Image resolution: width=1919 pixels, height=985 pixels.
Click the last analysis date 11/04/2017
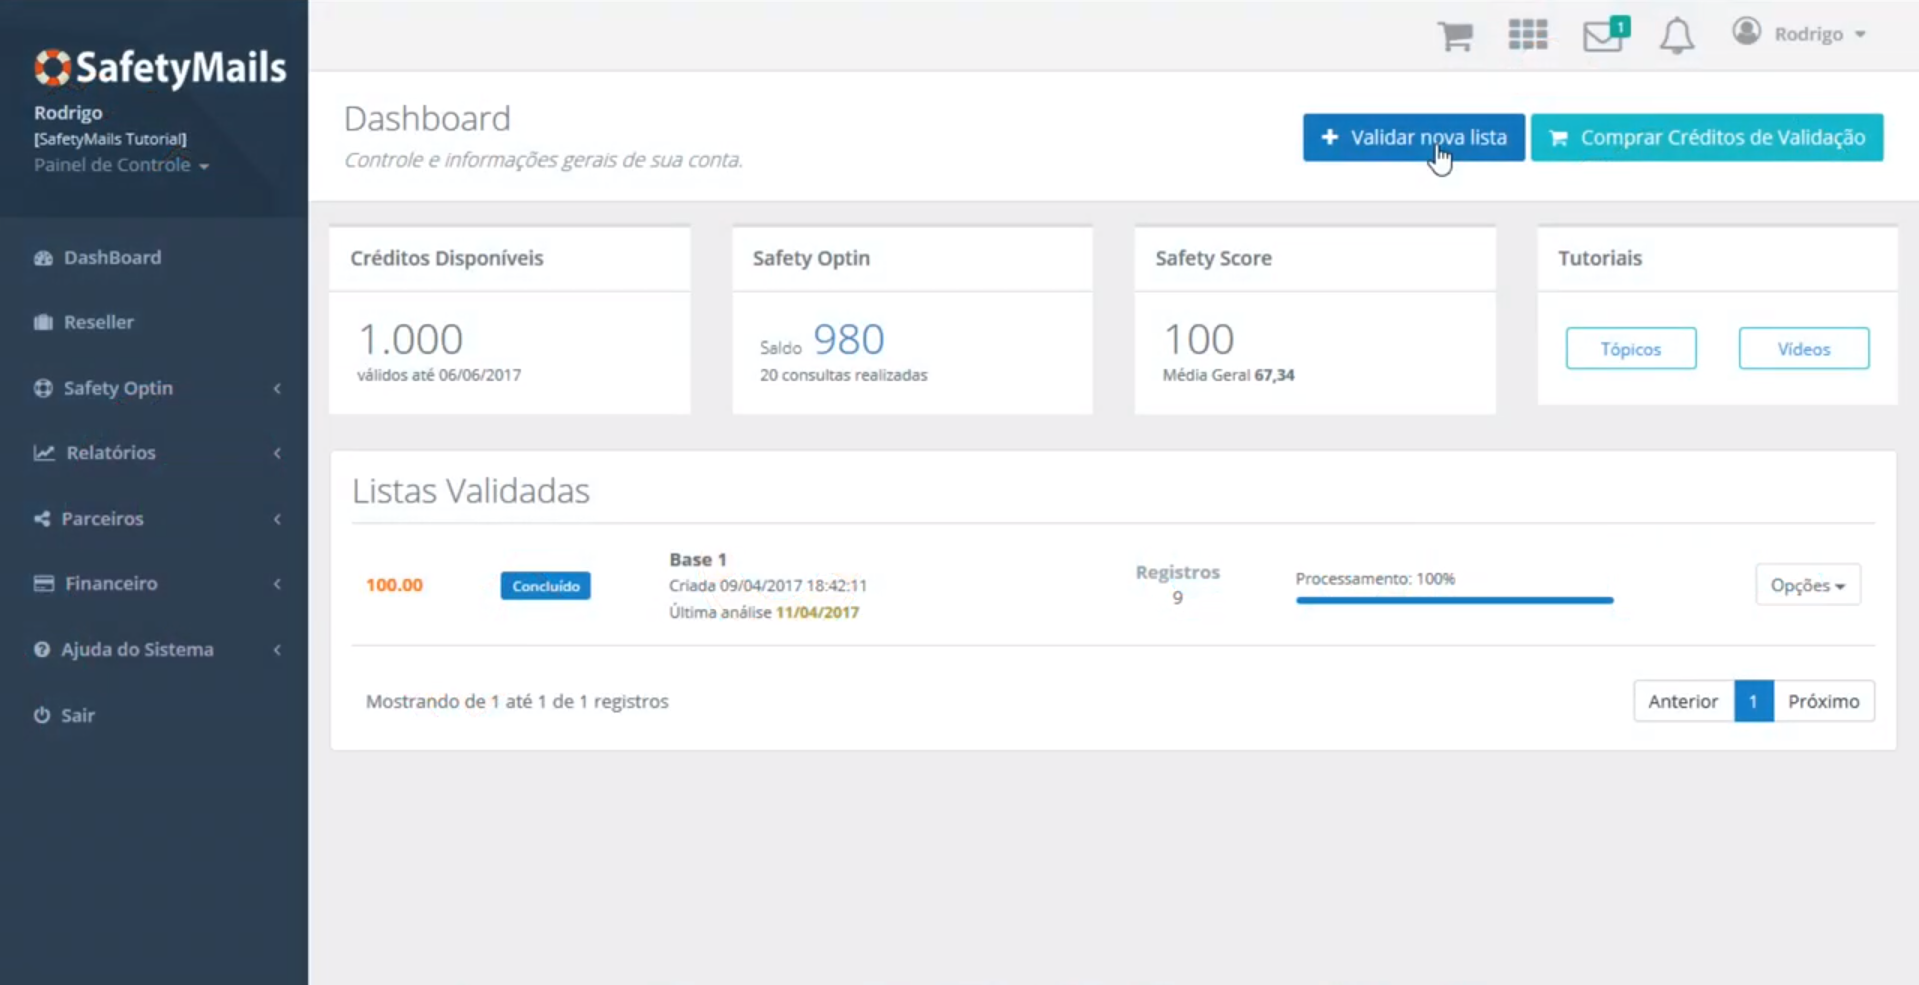click(817, 612)
